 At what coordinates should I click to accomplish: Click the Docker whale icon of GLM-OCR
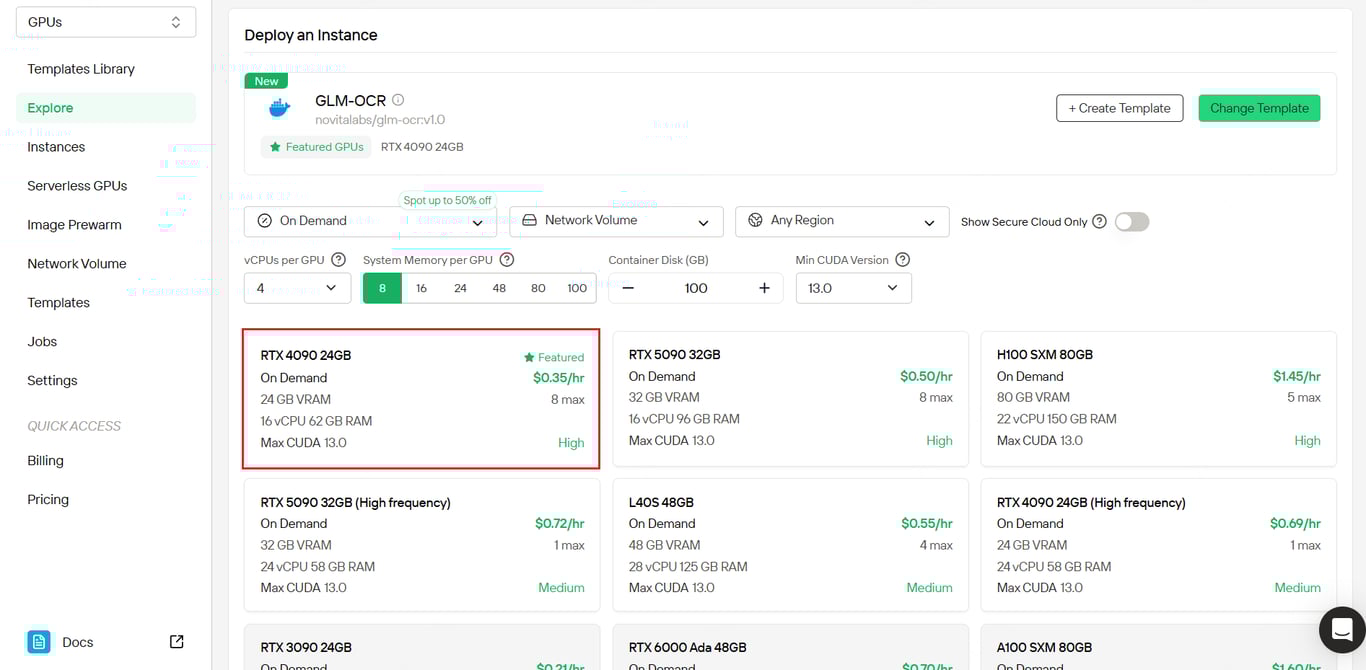pos(279,108)
